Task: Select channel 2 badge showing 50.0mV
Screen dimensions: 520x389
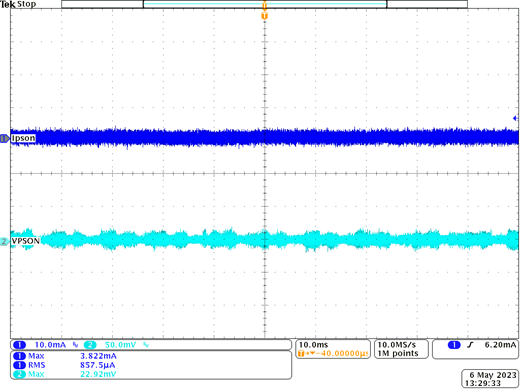Action: [x=90, y=345]
